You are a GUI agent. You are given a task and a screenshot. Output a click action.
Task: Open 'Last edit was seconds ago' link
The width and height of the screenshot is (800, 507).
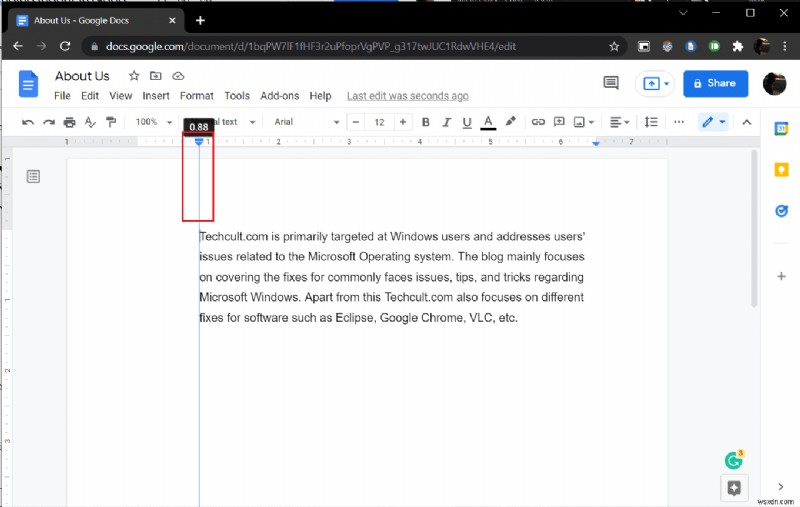[407, 96]
